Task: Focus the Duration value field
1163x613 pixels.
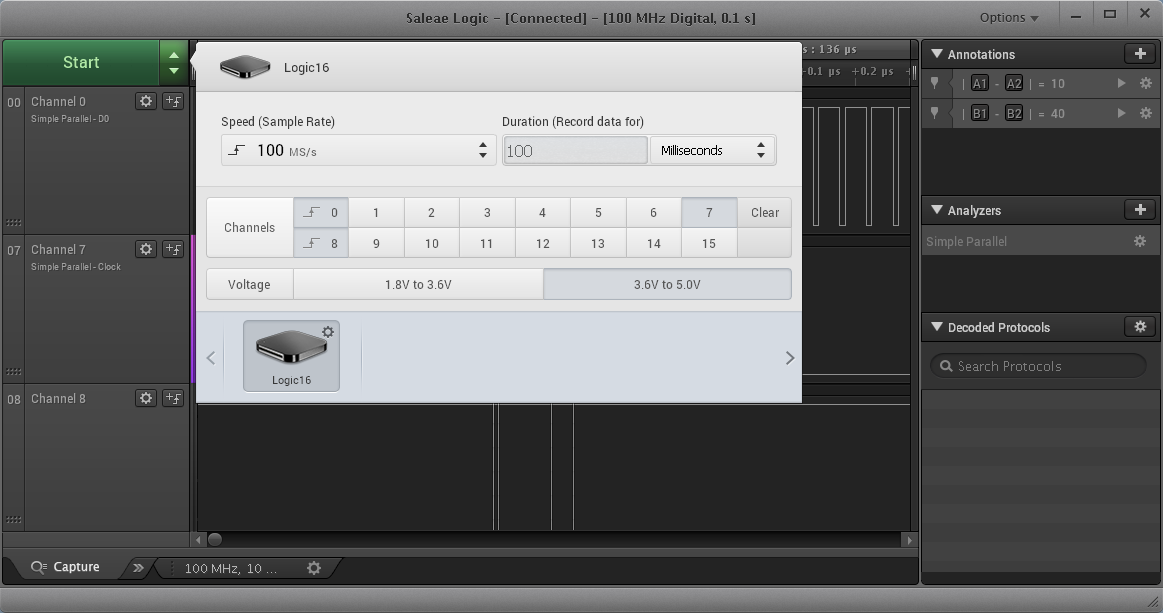Action: (575, 151)
